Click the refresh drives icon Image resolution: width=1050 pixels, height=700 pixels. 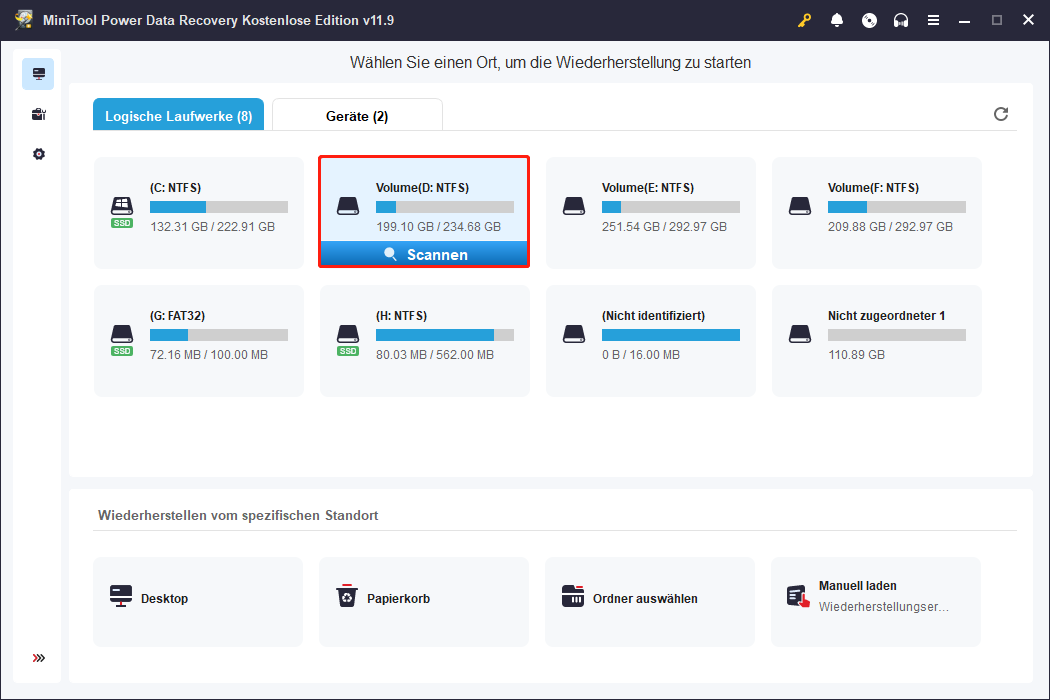1000,114
